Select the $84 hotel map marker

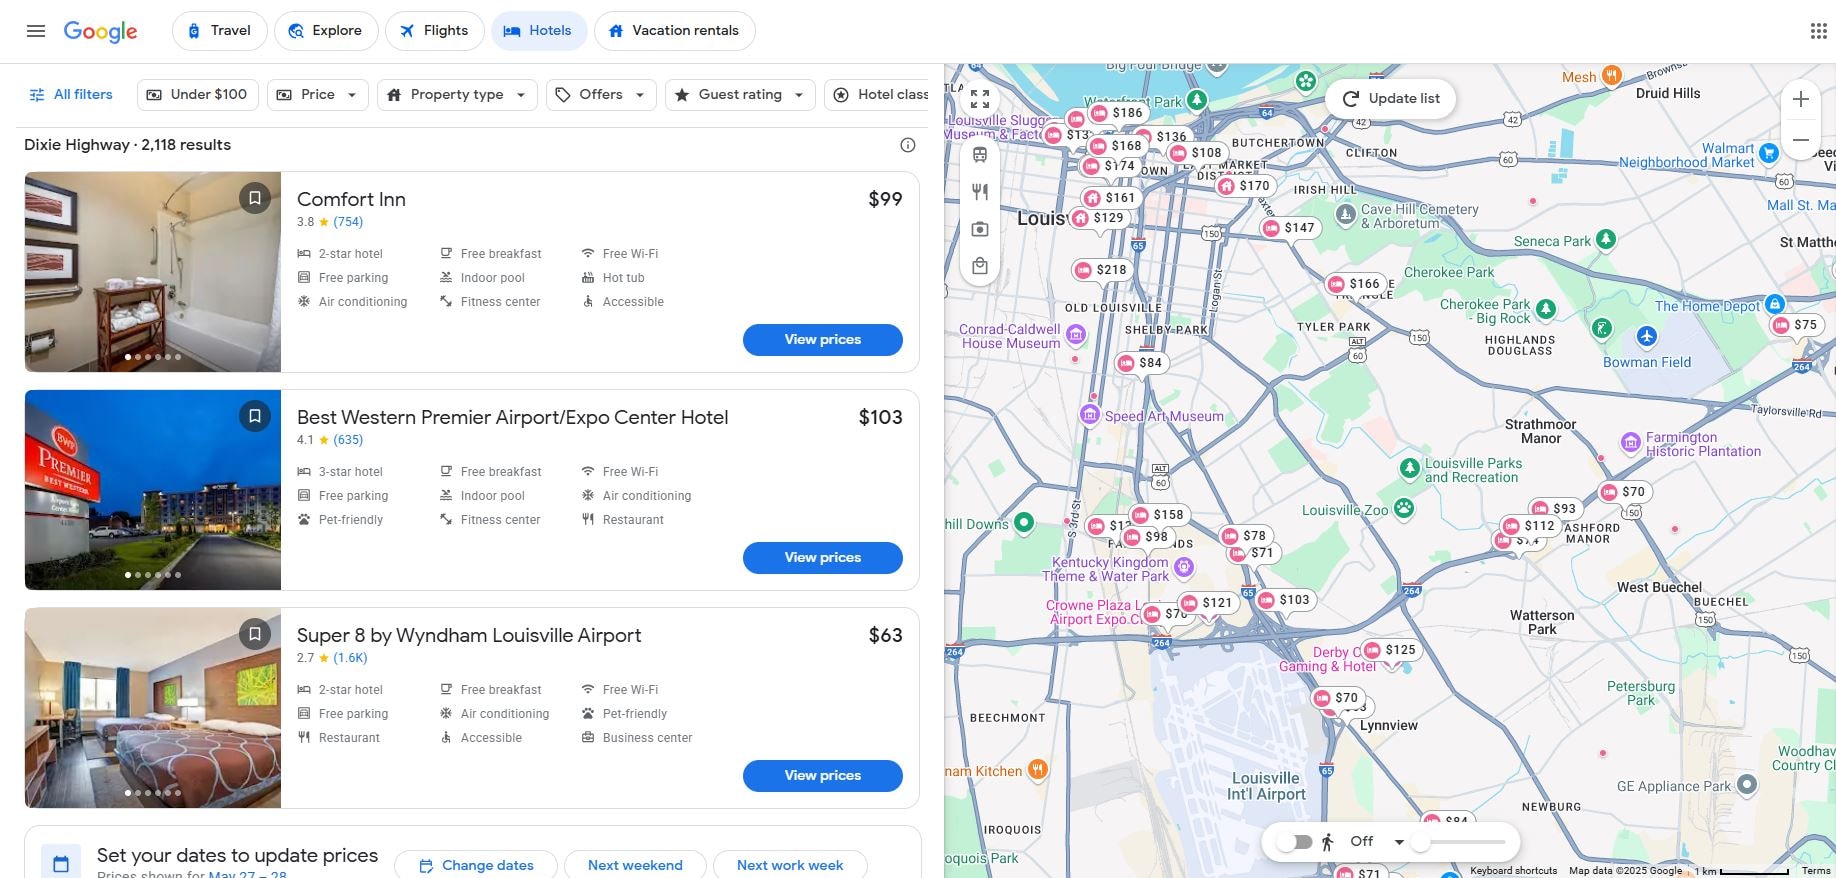pyautogui.click(x=1140, y=363)
